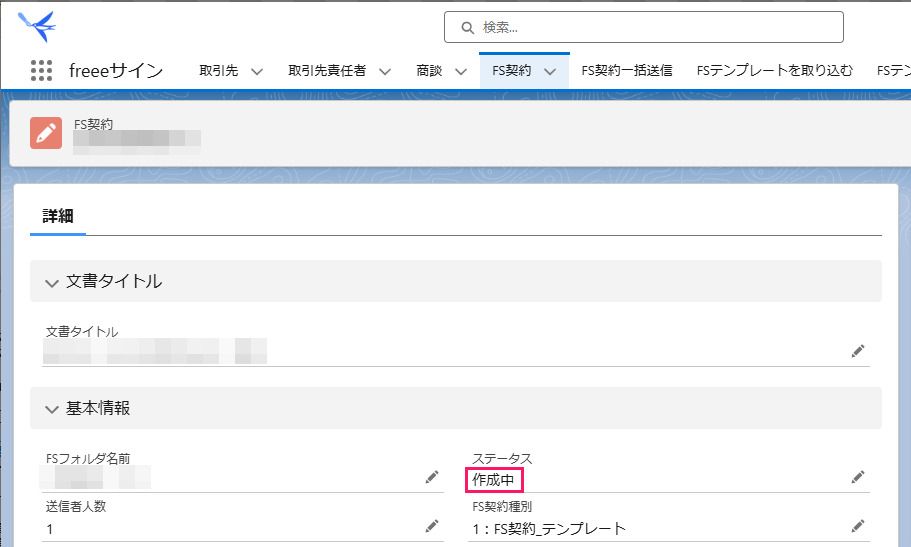Open the FS契約一括送信 tab
911x547 pixels.
[x=627, y=70]
